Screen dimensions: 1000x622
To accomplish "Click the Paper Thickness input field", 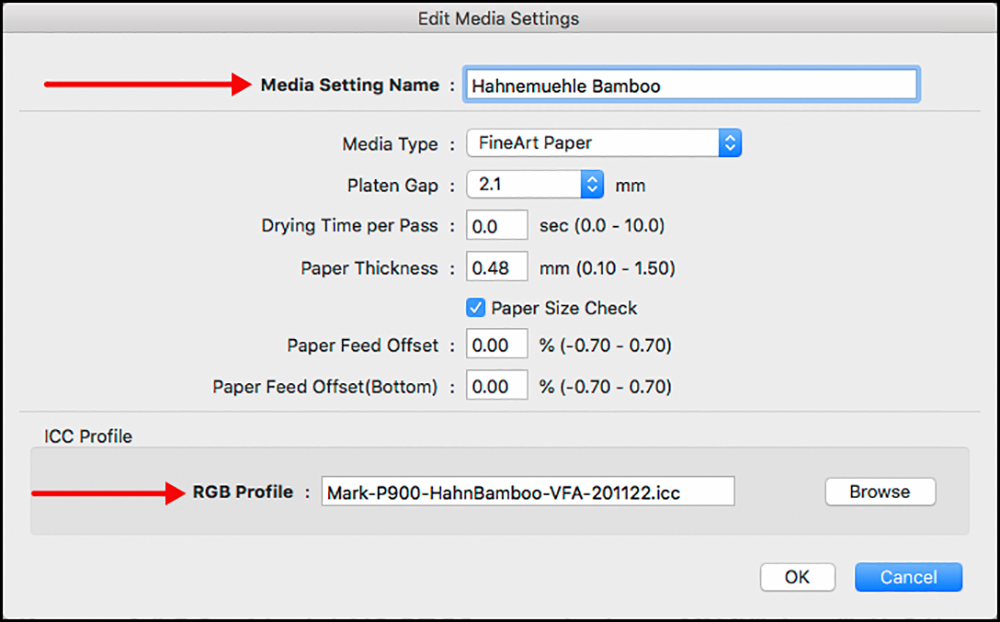I will click(497, 267).
